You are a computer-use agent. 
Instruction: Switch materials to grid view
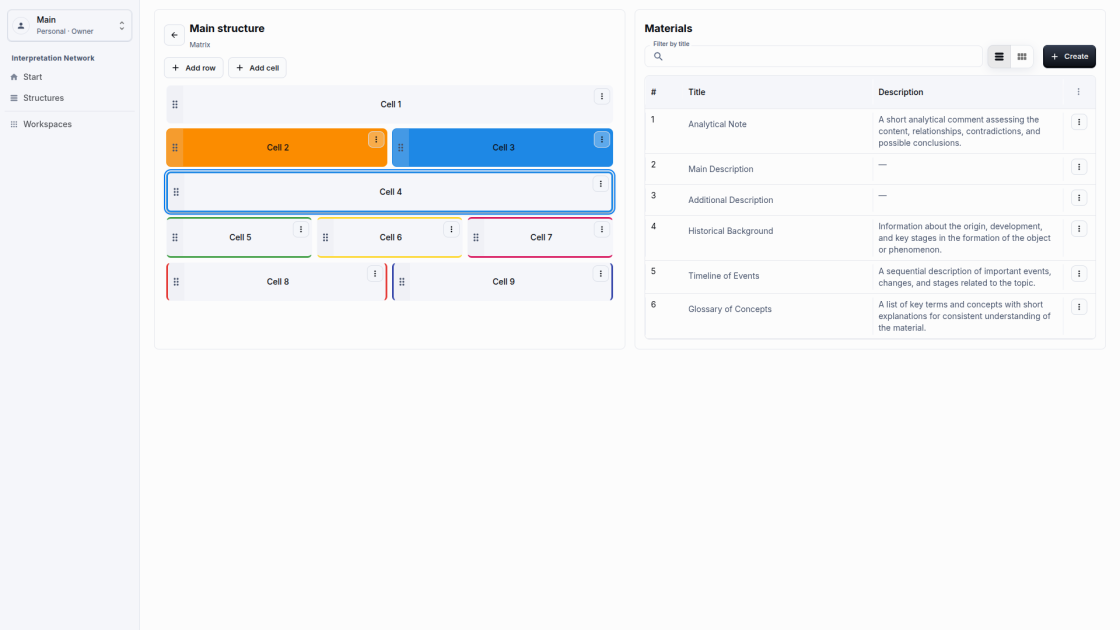coord(1021,56)
